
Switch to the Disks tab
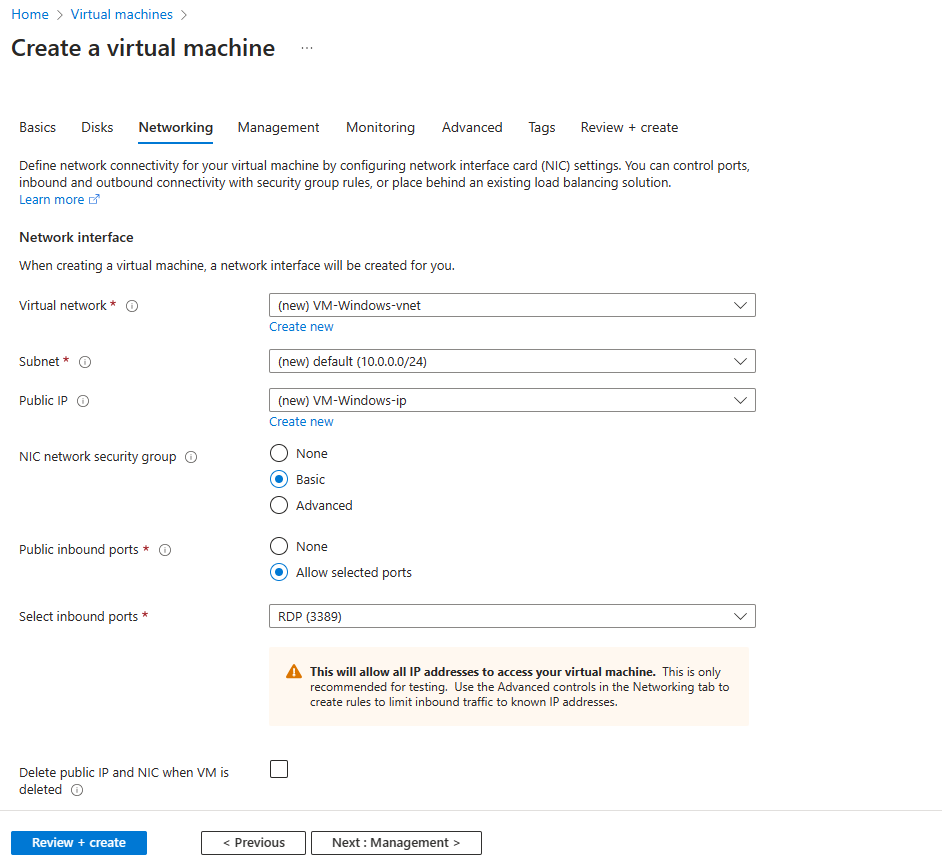pyautogui.click(x=97, y=127)
